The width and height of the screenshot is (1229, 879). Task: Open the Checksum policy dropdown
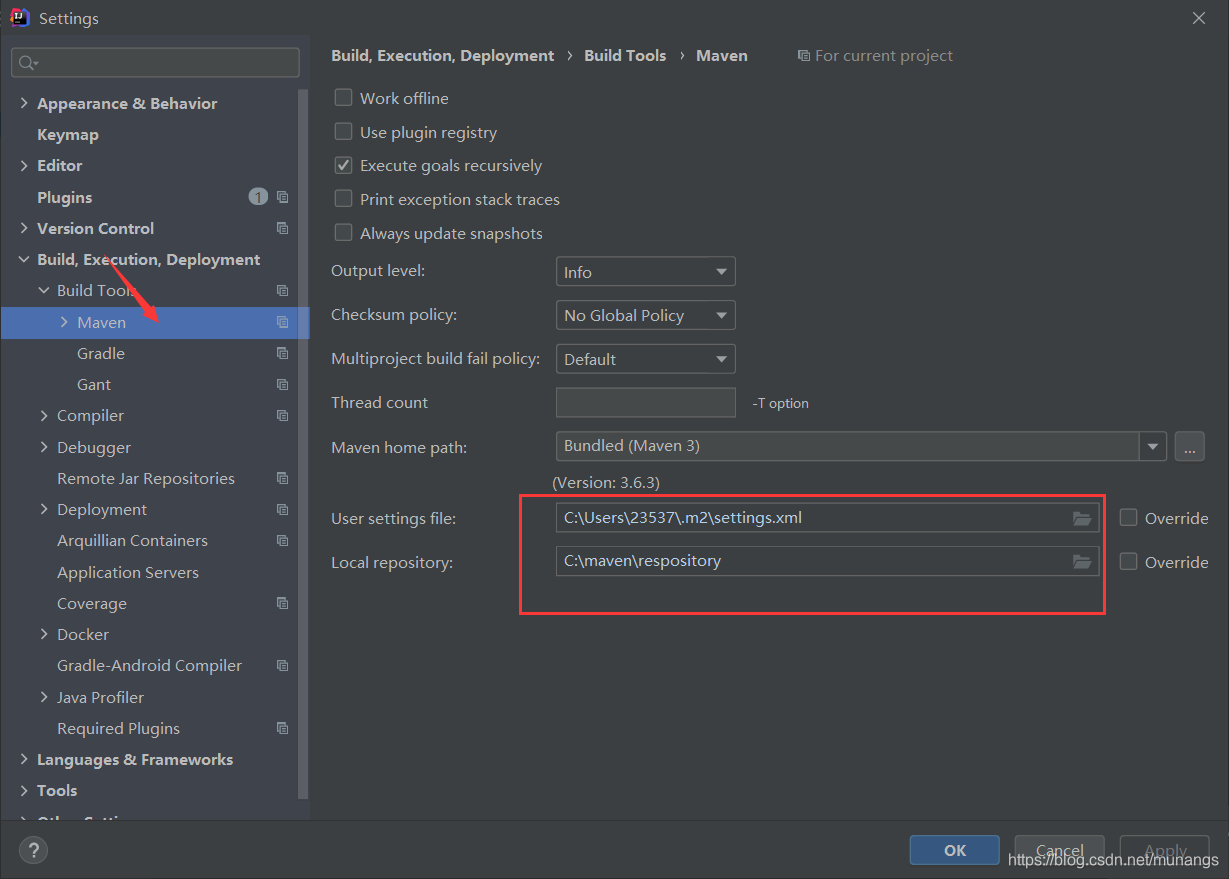point(645,315)
